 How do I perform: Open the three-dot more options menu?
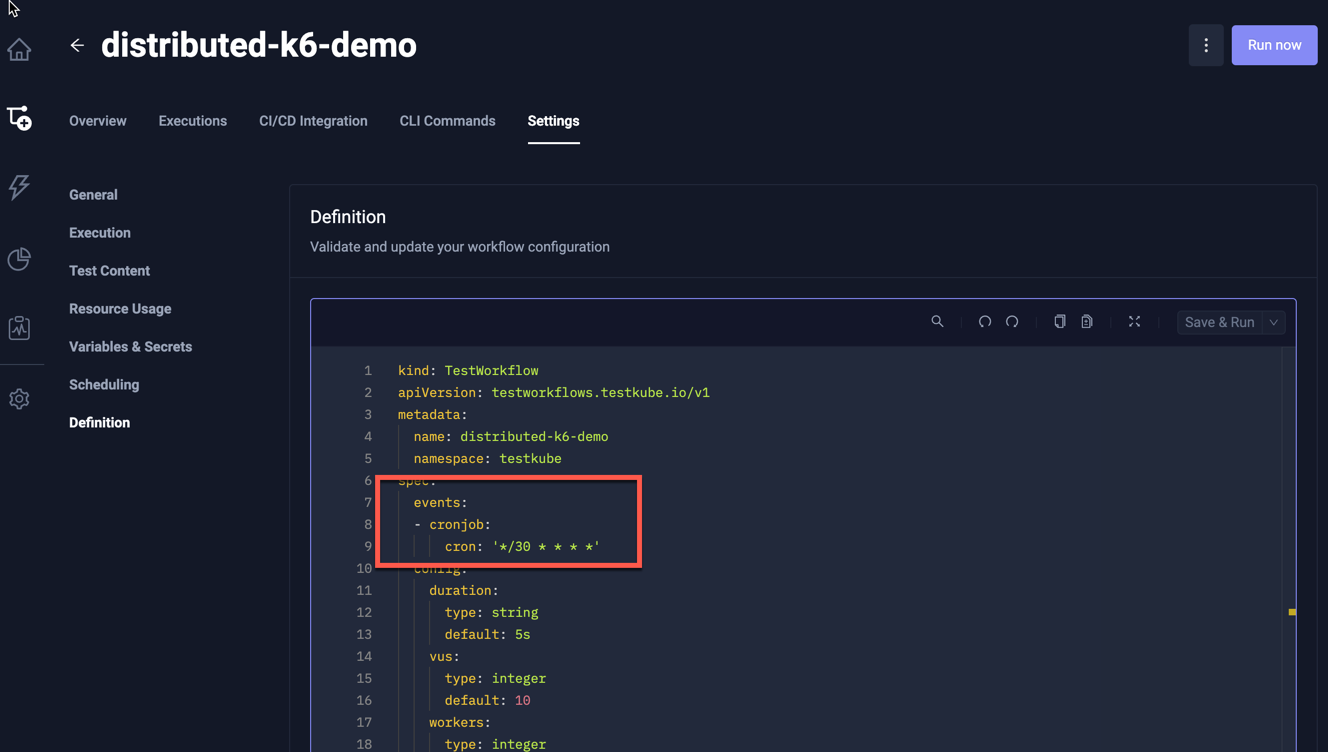click(1206, 45)
